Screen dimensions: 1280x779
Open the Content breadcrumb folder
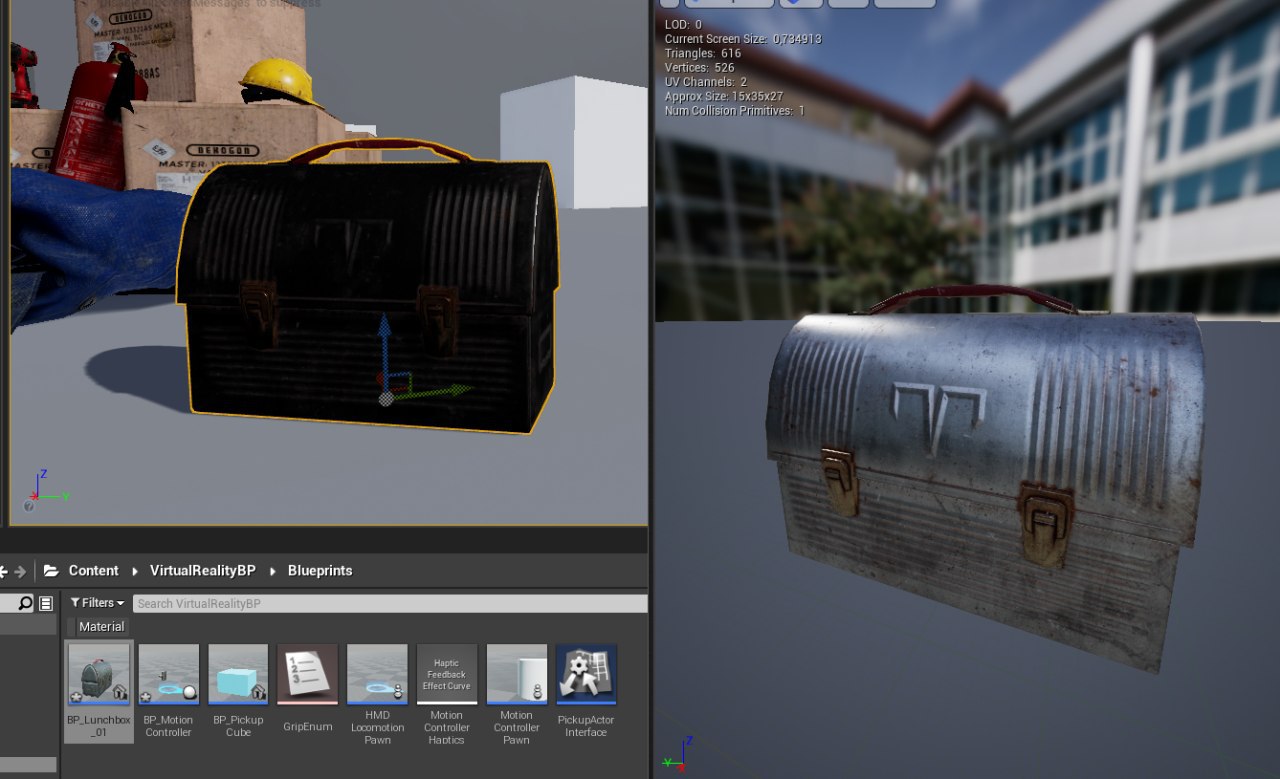point(93,571)
